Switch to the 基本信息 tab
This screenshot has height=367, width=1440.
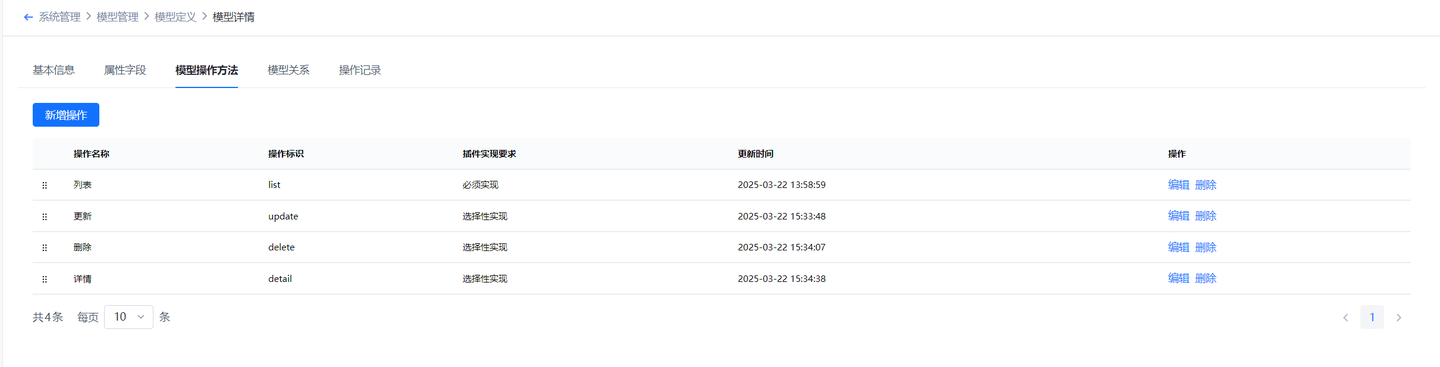tap(54, 70)
